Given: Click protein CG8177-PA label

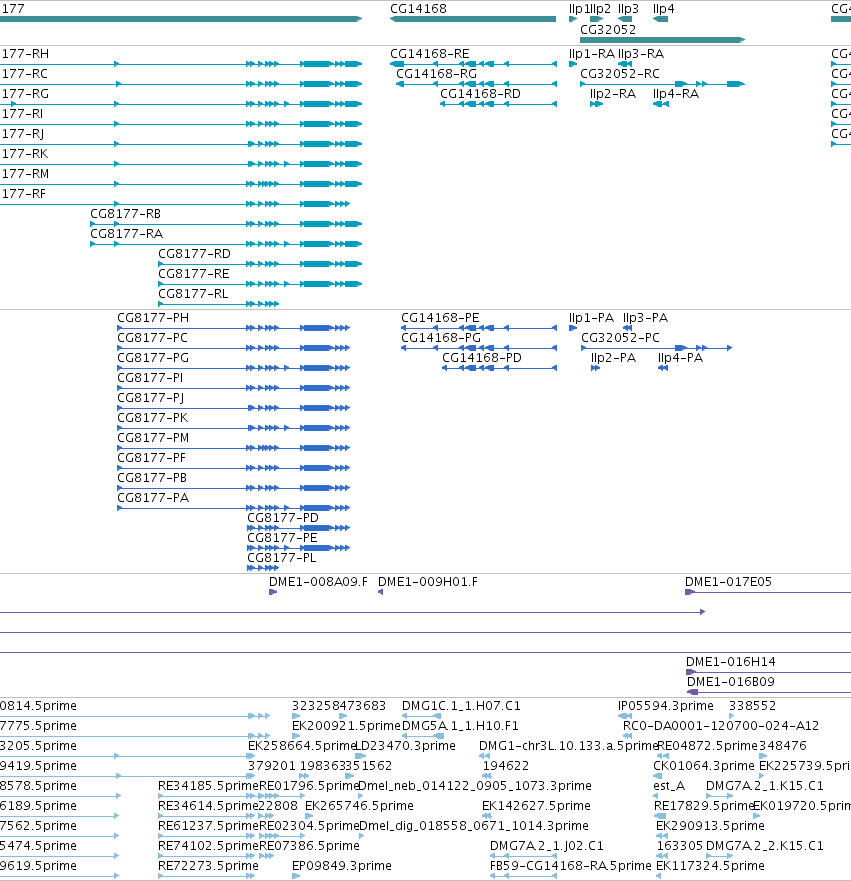Looking at the screenshot, I should click(x=153, y=498).
